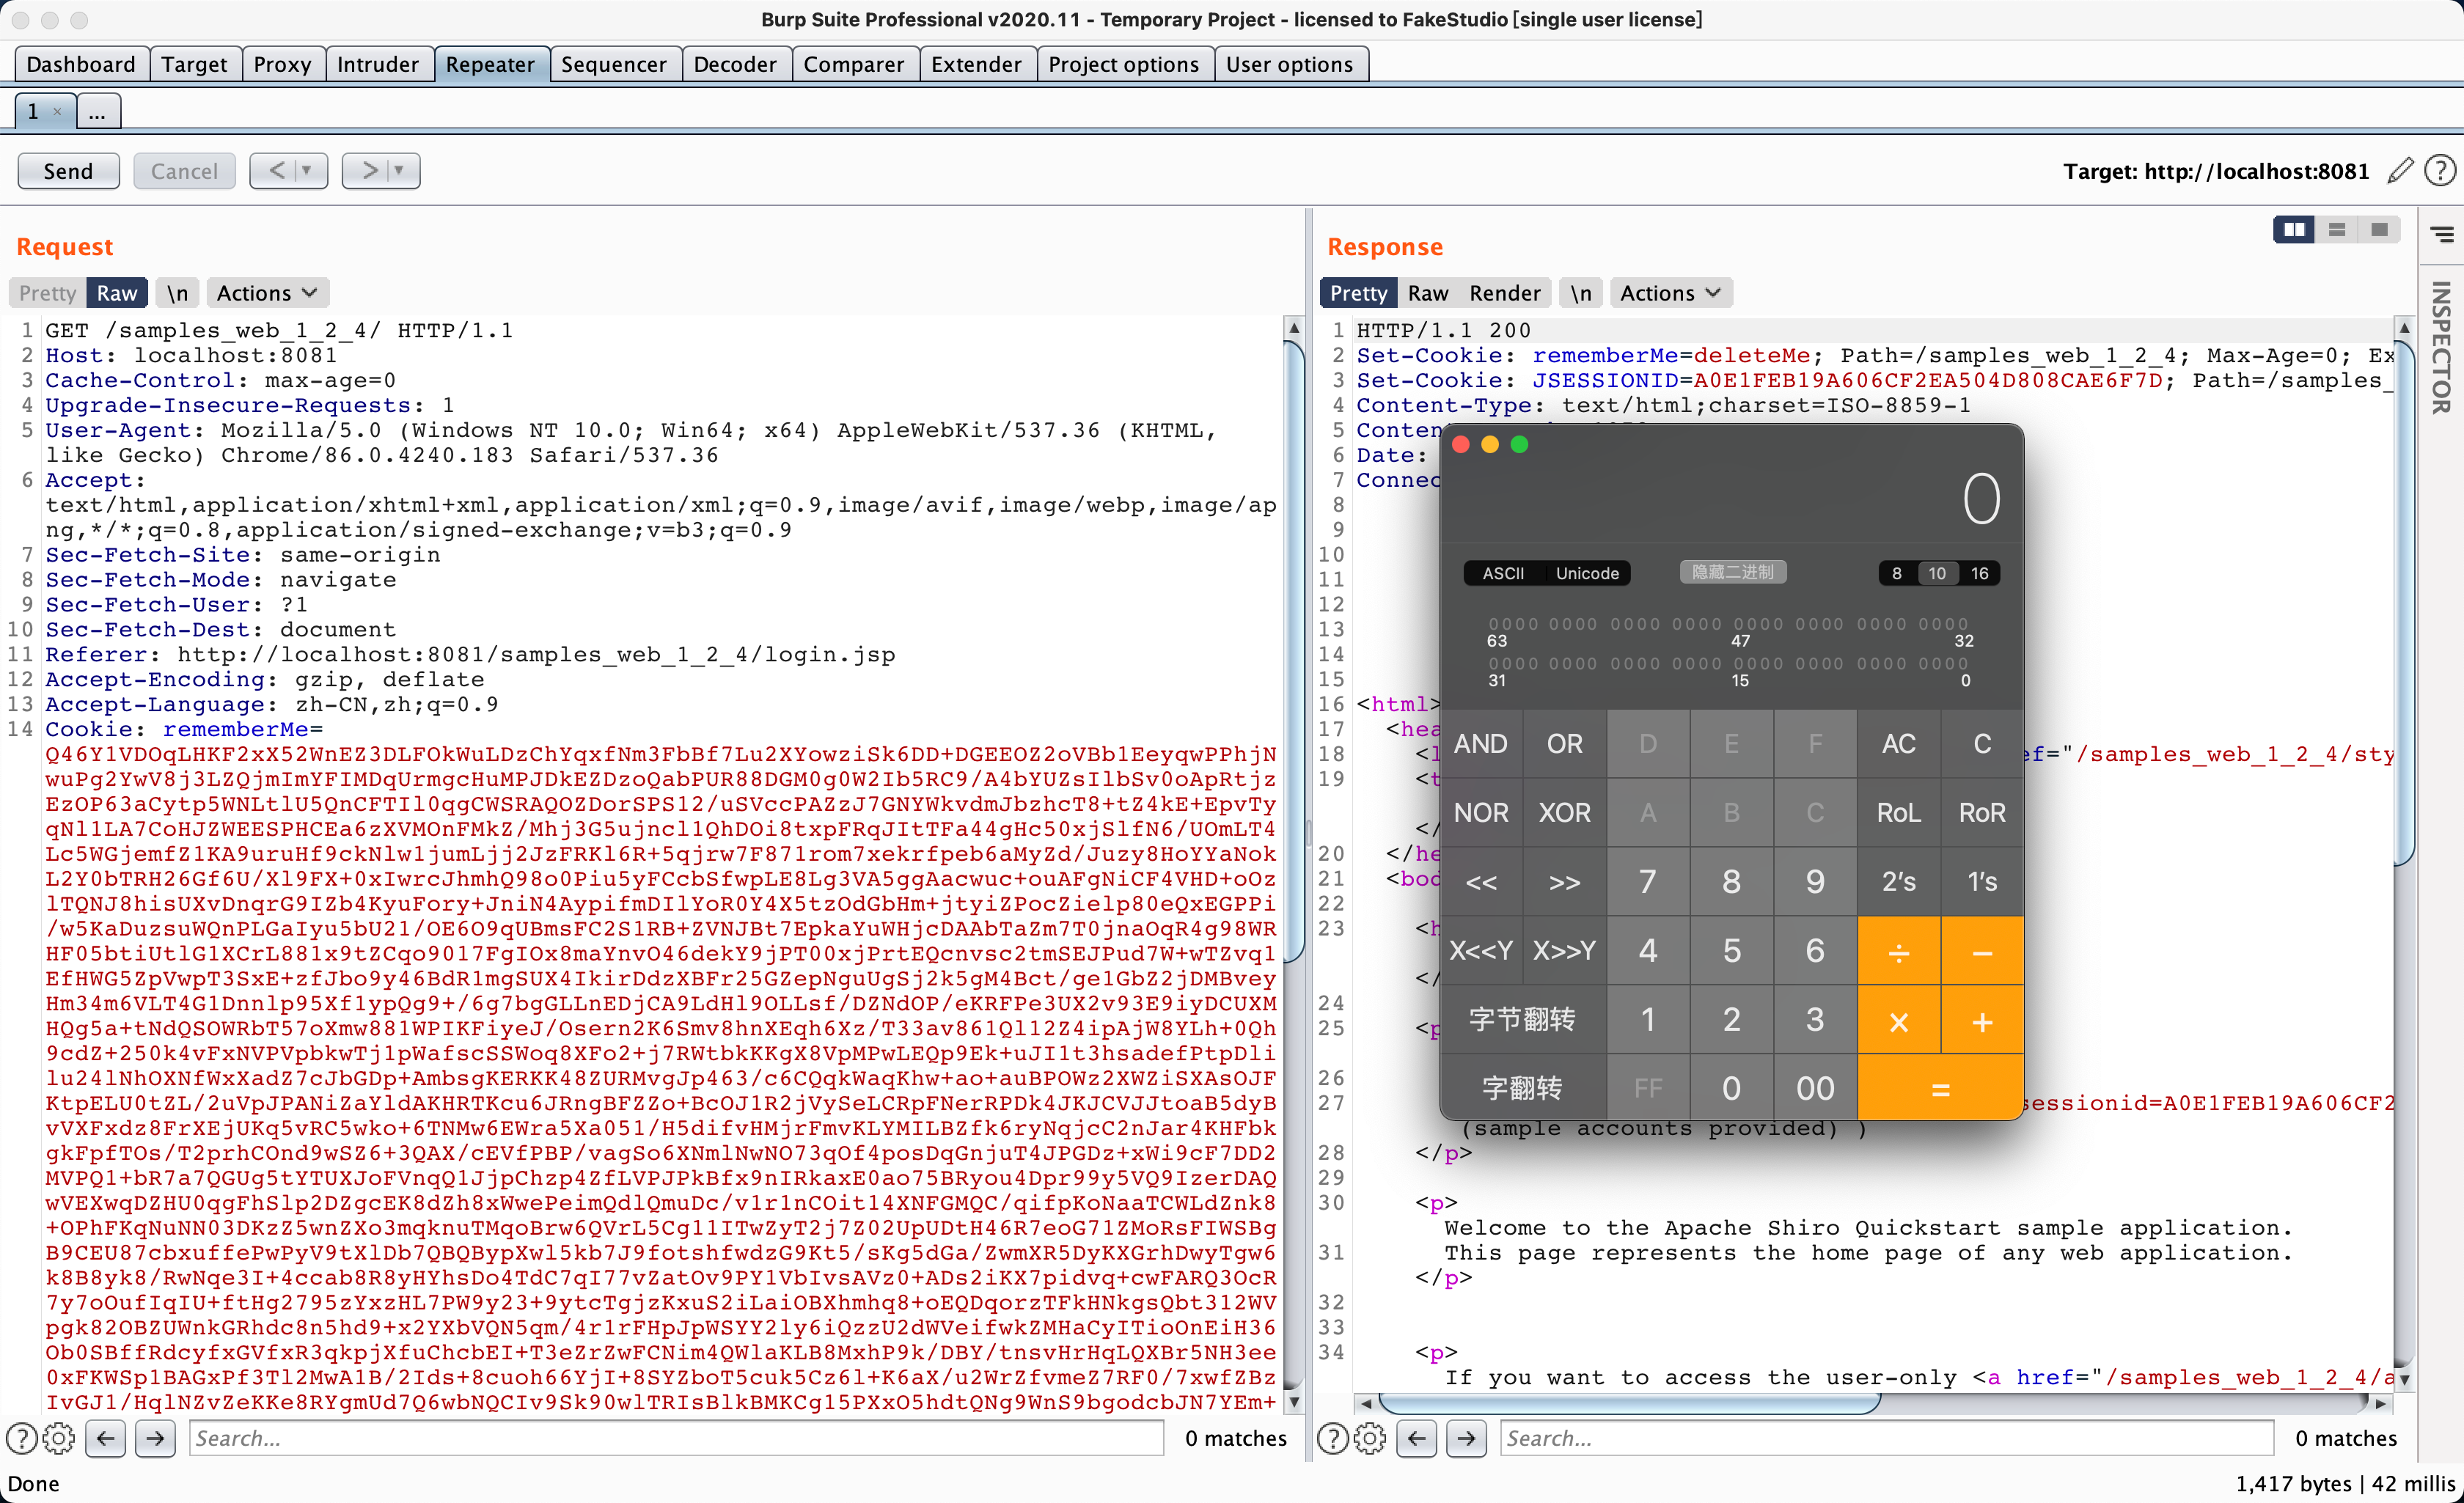The image size is (2464, 1503).
Task: Switch to top-bottom stacked layout icon
Action: click(2337, 230)
